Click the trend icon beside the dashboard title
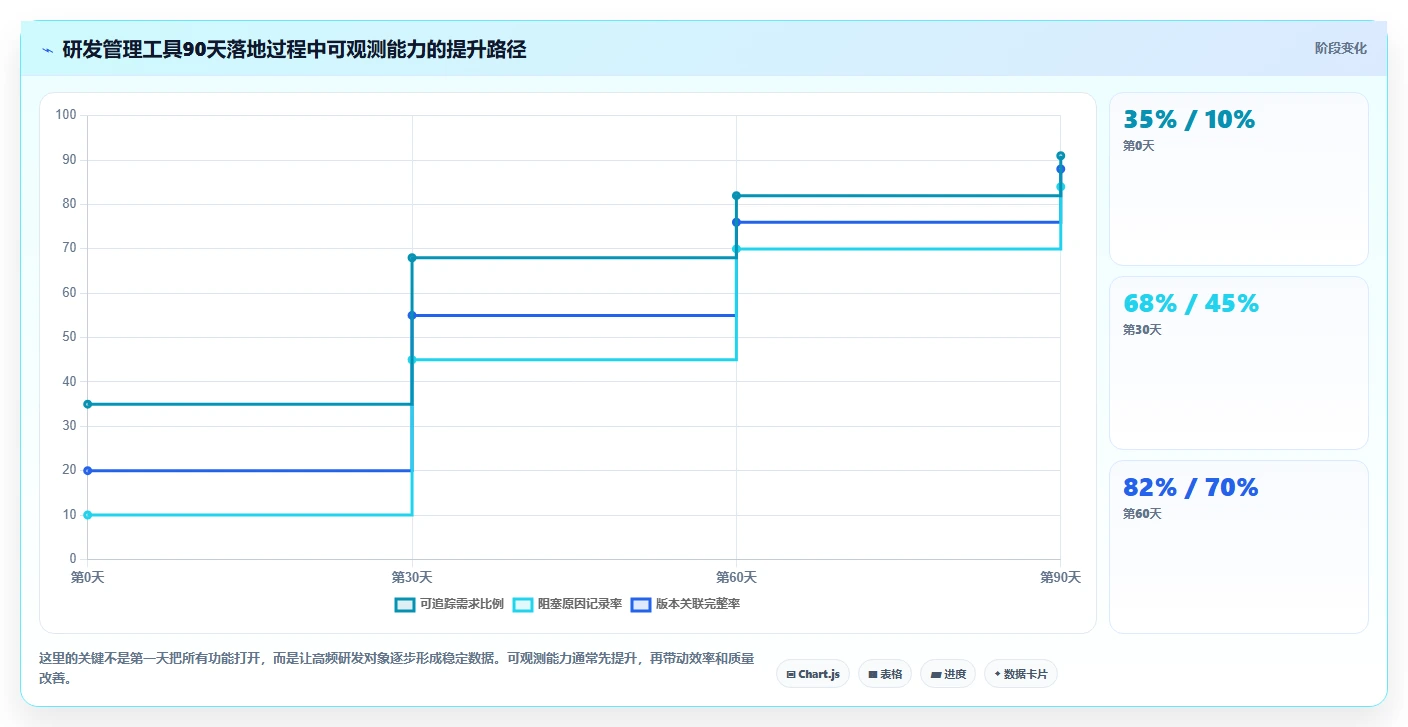1408x727 pixels. point(47,50)
